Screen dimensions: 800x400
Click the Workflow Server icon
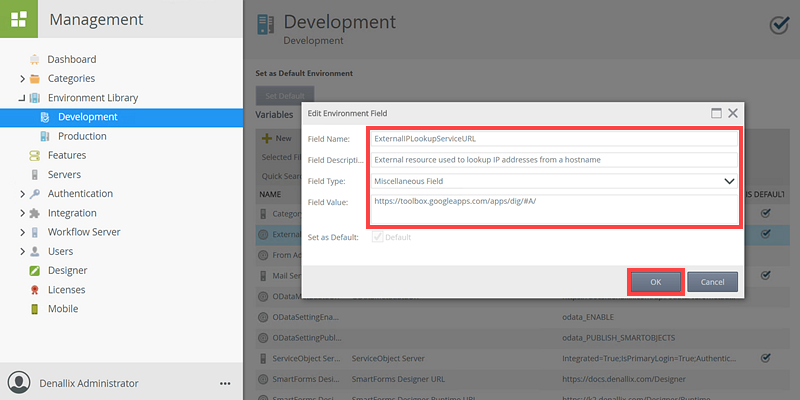click(35, 232)
